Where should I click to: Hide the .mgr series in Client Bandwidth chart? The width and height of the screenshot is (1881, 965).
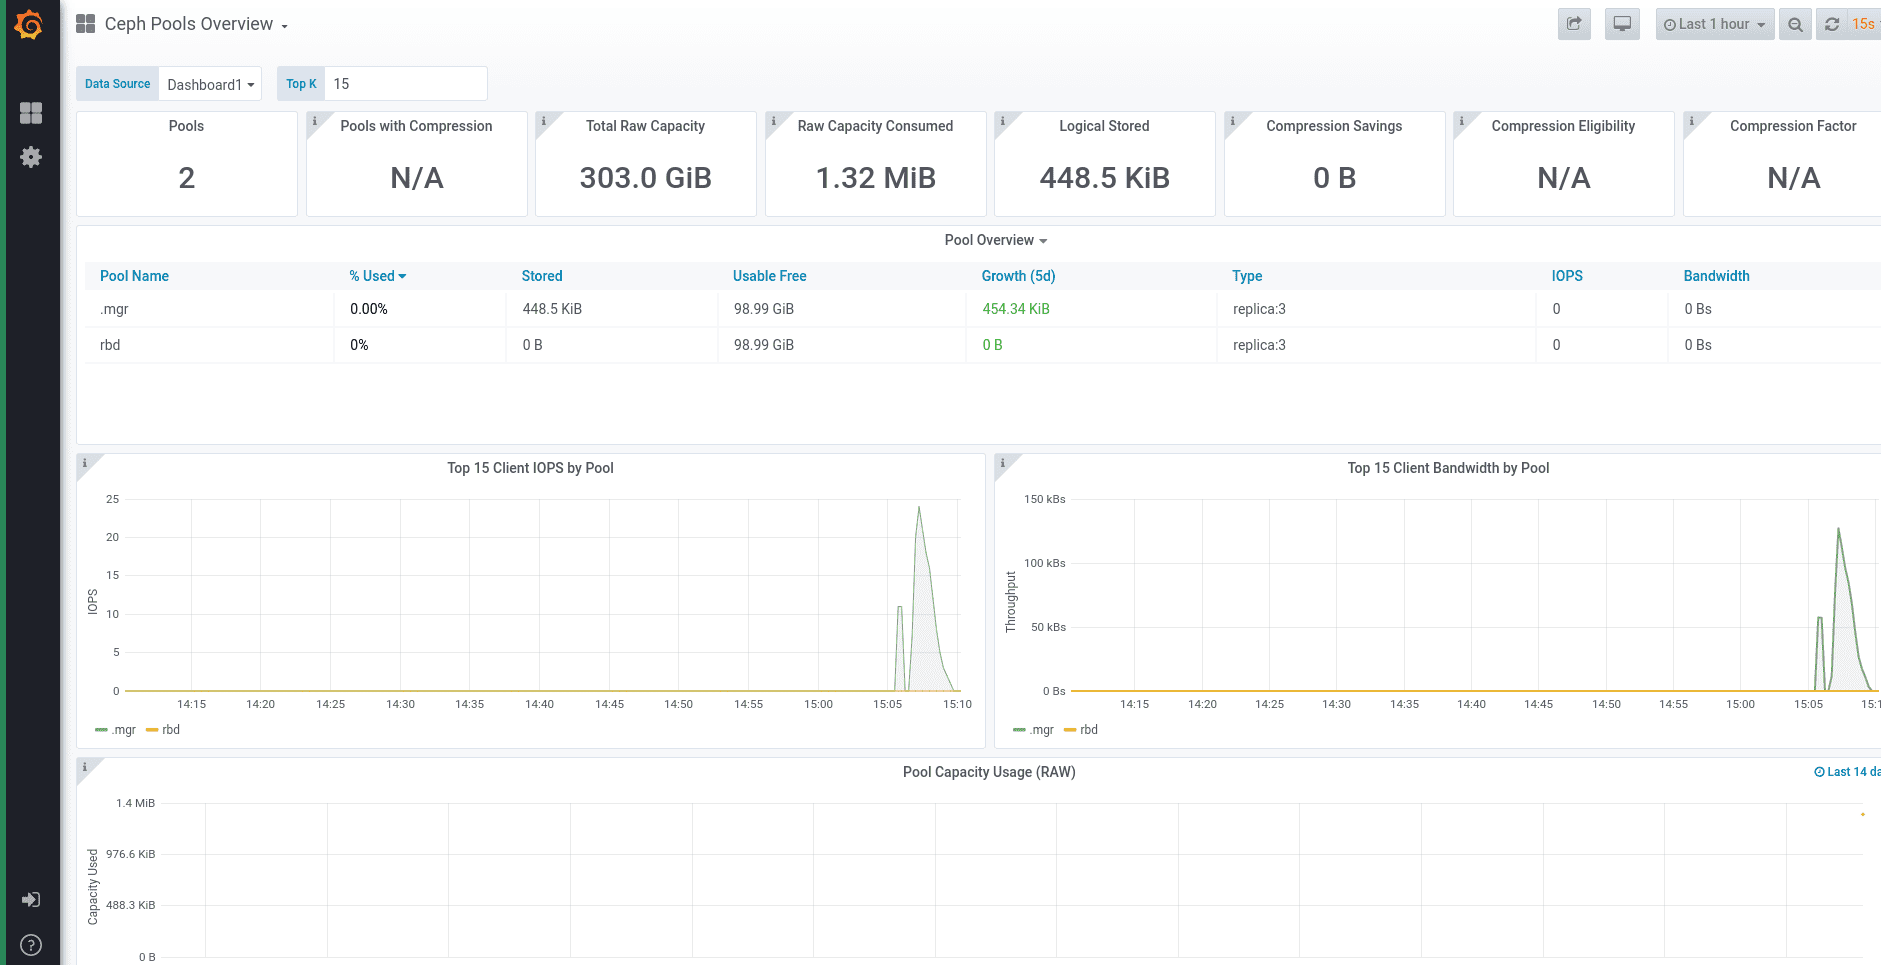click(1042, 729)
